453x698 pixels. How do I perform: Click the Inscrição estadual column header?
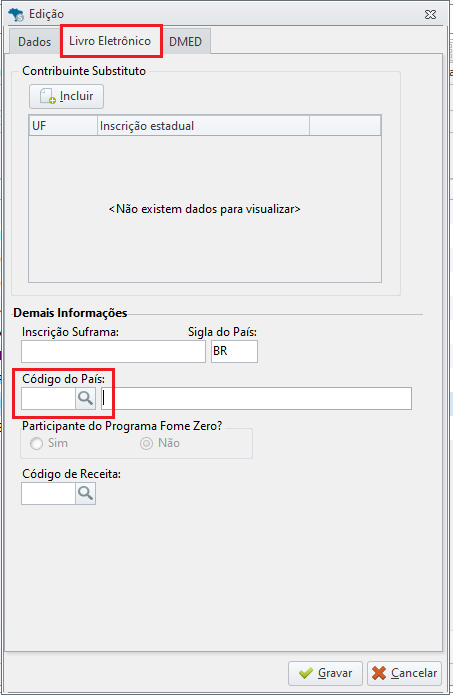(x=203, y=126)
